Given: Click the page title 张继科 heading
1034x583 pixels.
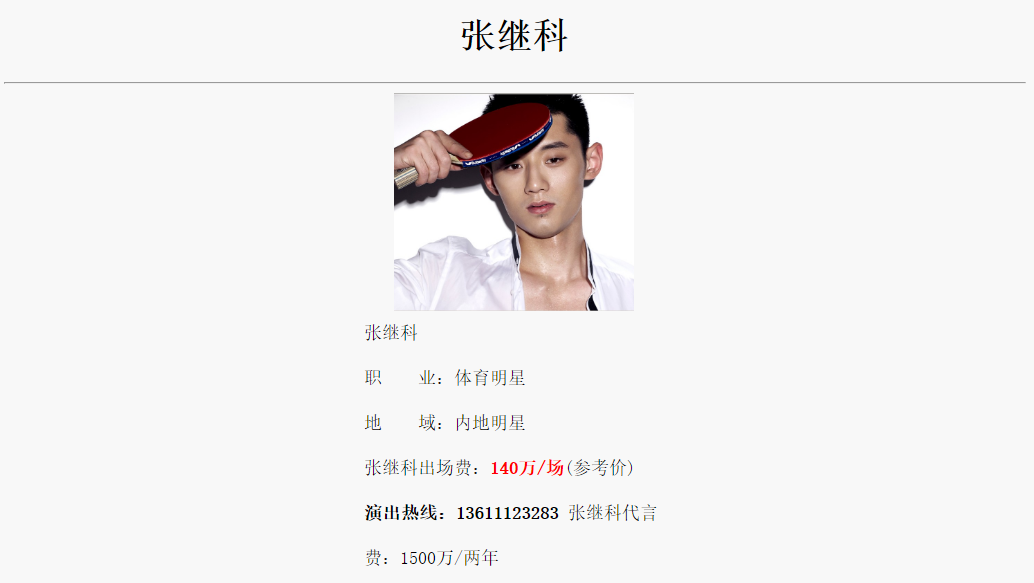Looking at the screenshot, I should (514, 36).
